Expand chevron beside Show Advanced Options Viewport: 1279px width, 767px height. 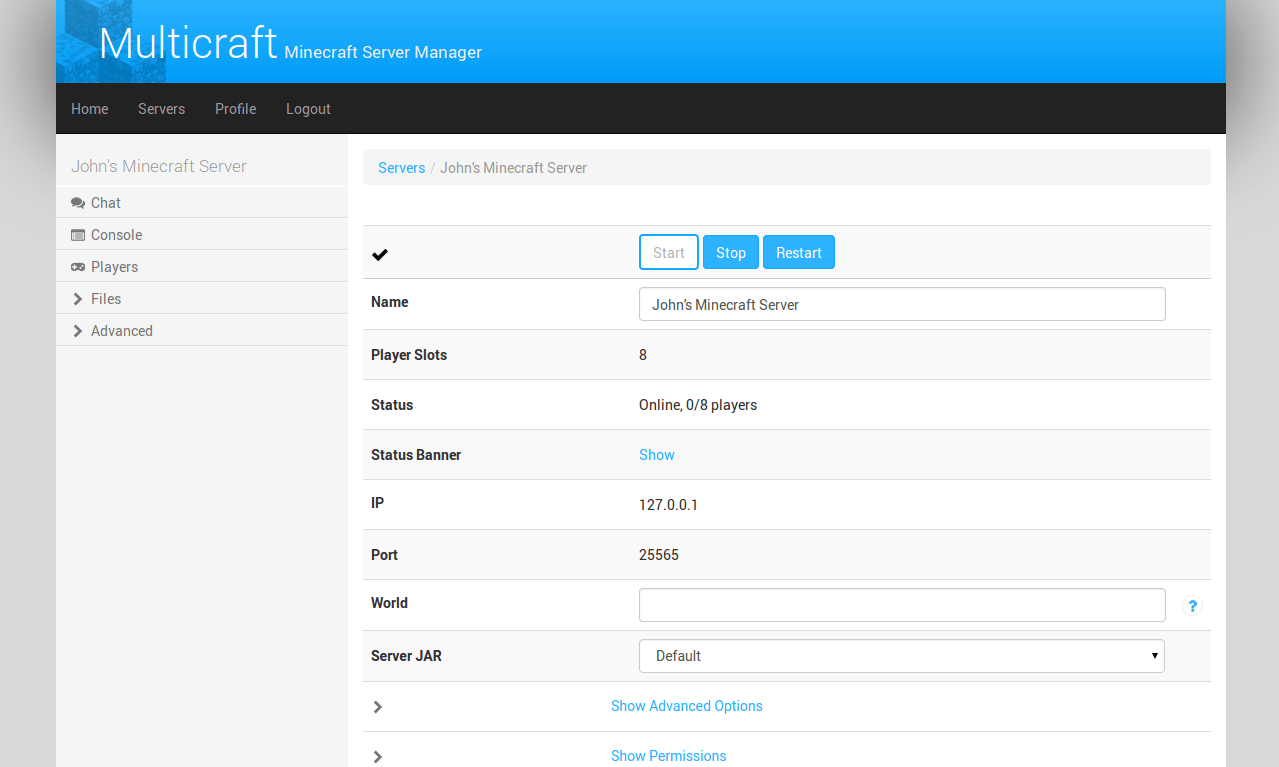tap(378, 707)
